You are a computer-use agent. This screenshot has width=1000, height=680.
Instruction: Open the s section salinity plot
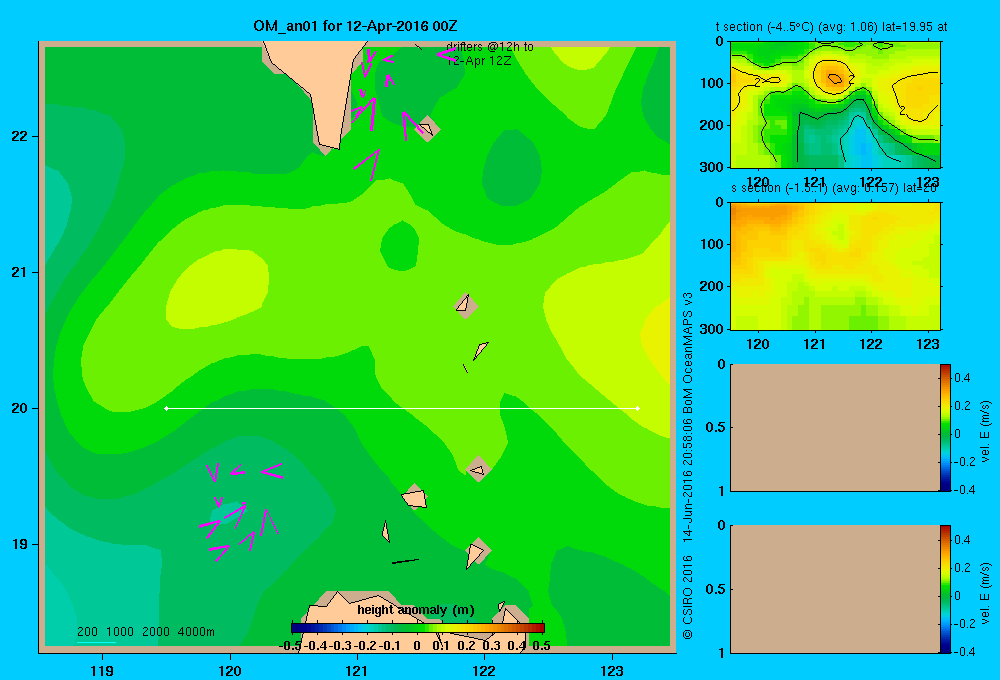(835, 265)
